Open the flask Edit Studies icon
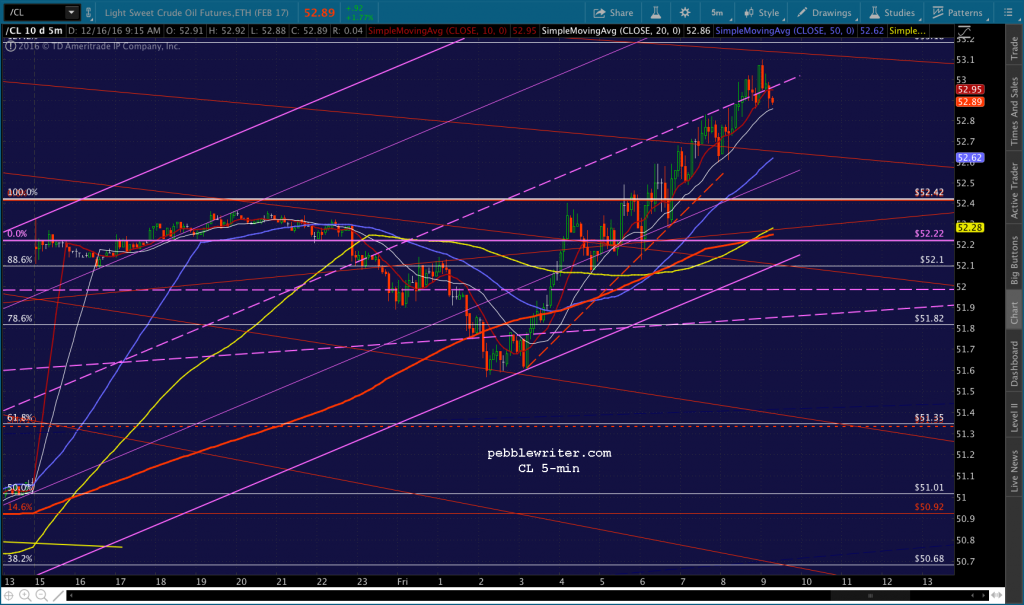1024x605 pixels. click(656, 12)
